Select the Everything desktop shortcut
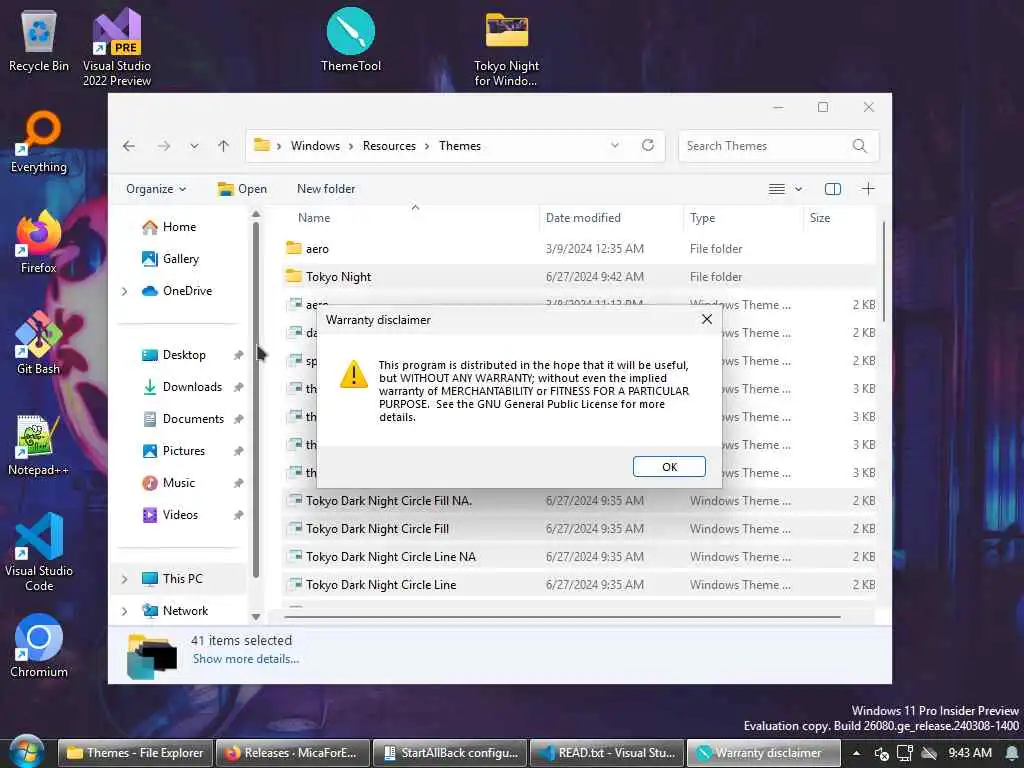1024x768 pixels. [x=39, y=142]
